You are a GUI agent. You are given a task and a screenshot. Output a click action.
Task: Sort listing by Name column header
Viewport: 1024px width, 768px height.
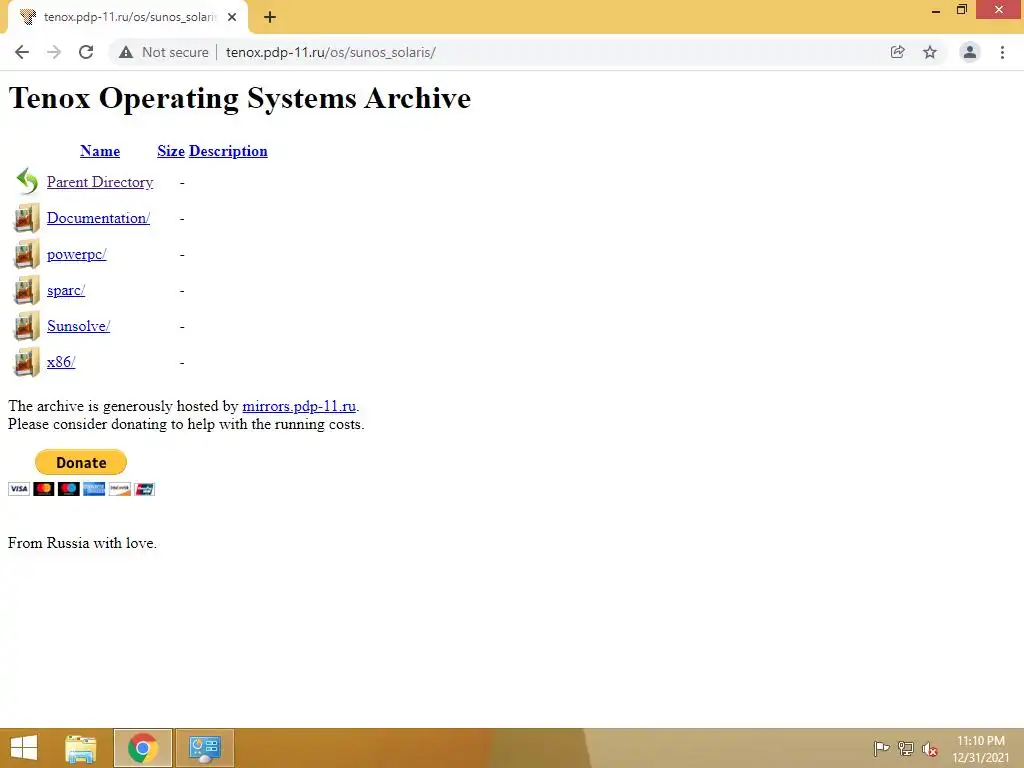click(x=100, y=151)
